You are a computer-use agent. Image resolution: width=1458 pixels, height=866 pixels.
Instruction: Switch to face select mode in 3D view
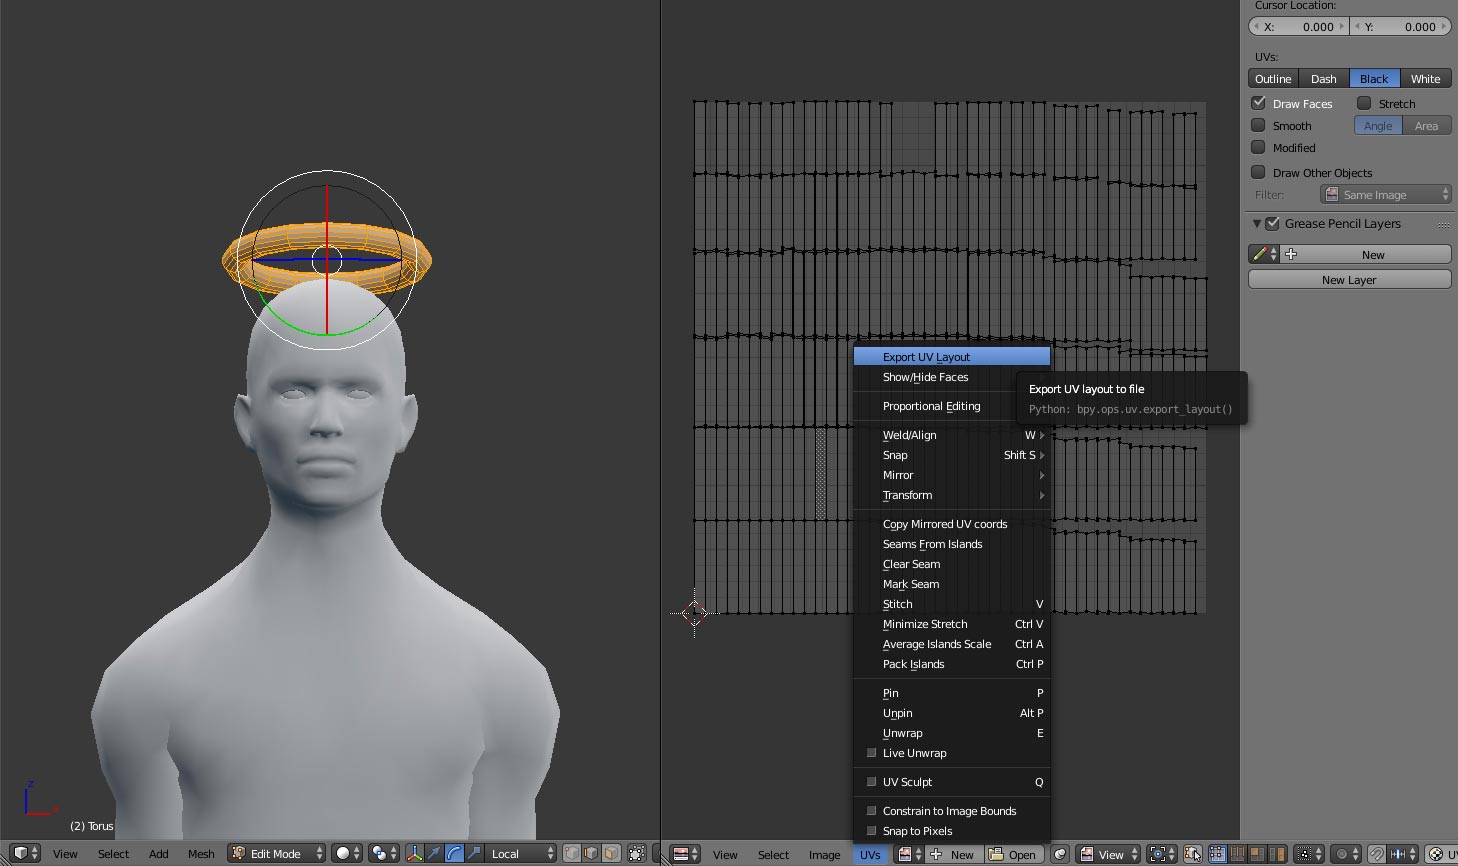click(611, 854)
